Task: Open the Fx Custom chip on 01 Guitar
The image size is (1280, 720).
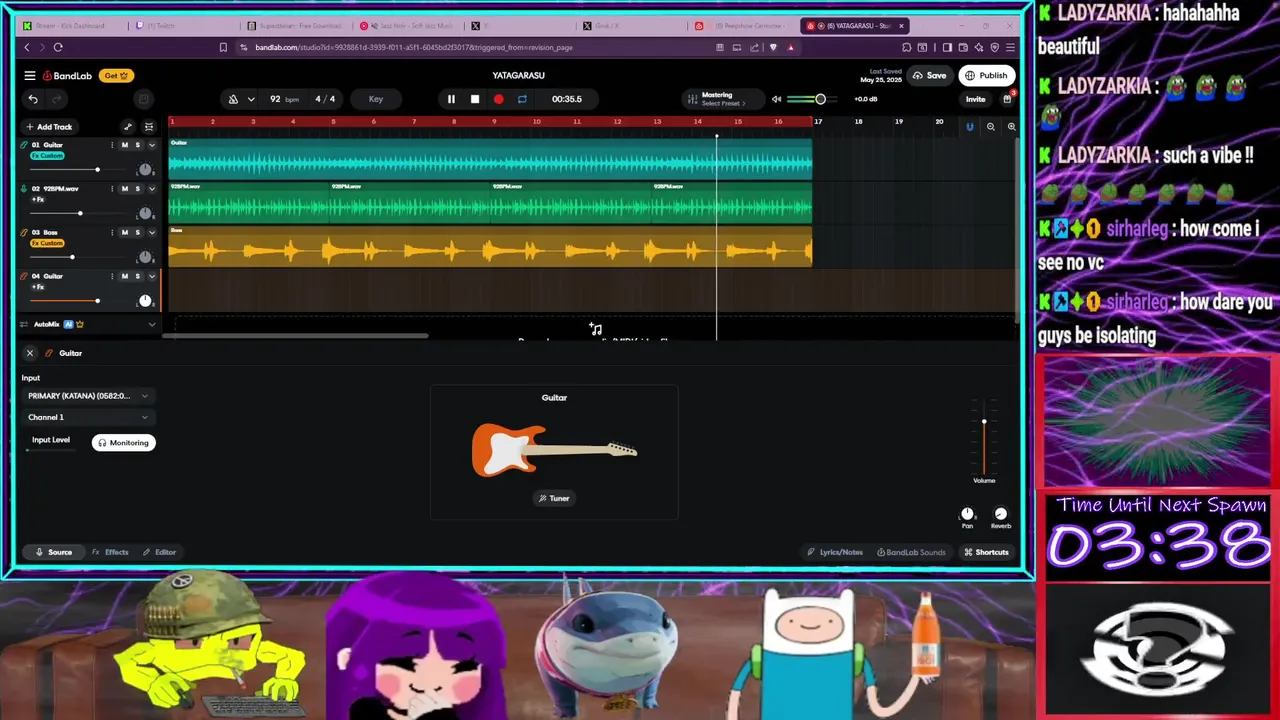Action: [x=47, y=156]
